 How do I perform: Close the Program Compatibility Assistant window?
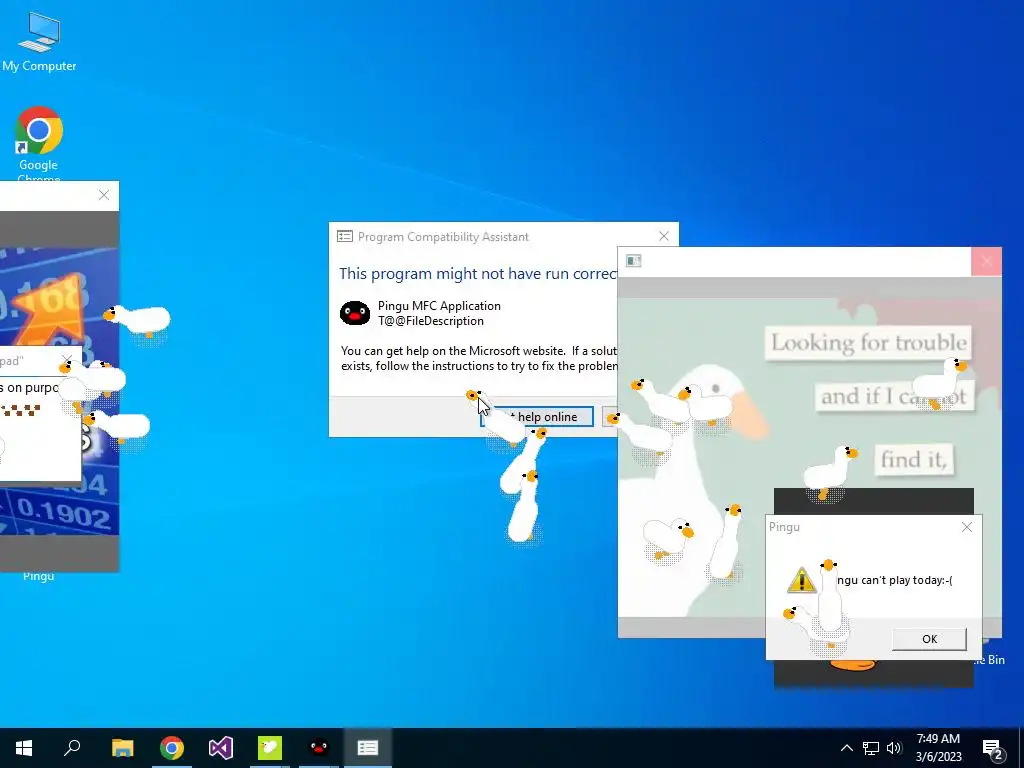tap(664, 236)
